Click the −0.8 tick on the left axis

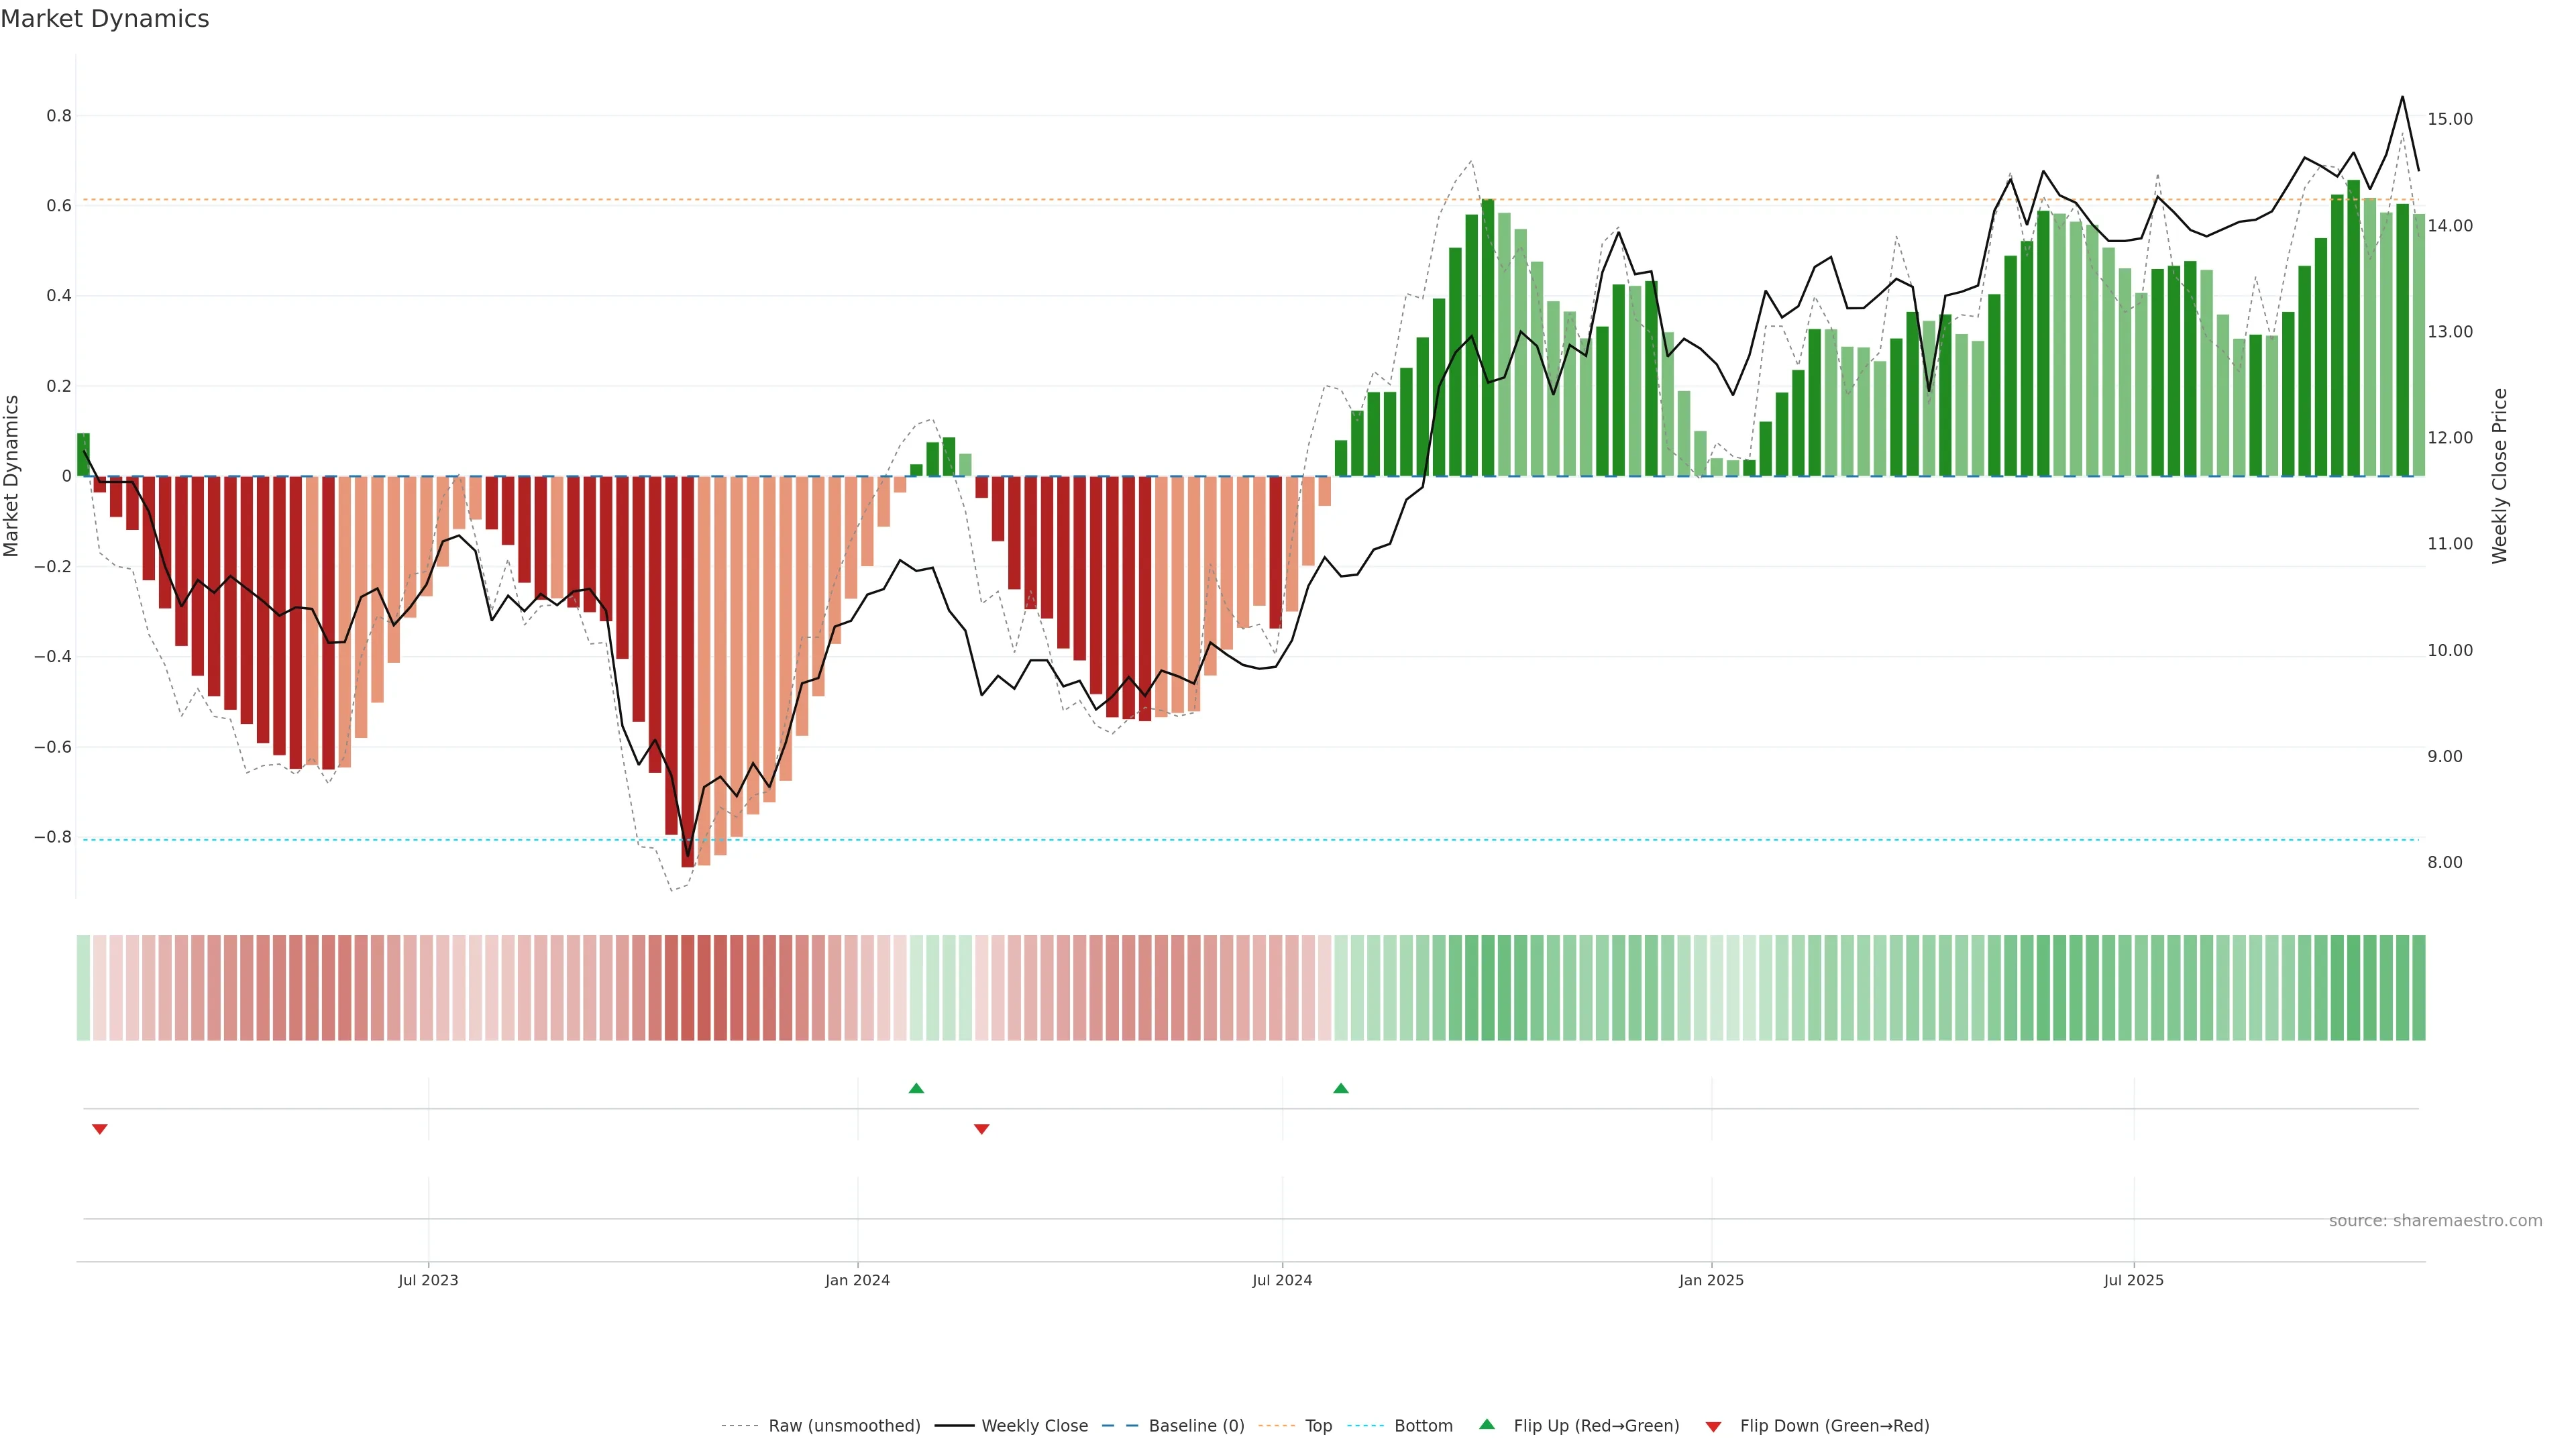[x=53, y=837]
